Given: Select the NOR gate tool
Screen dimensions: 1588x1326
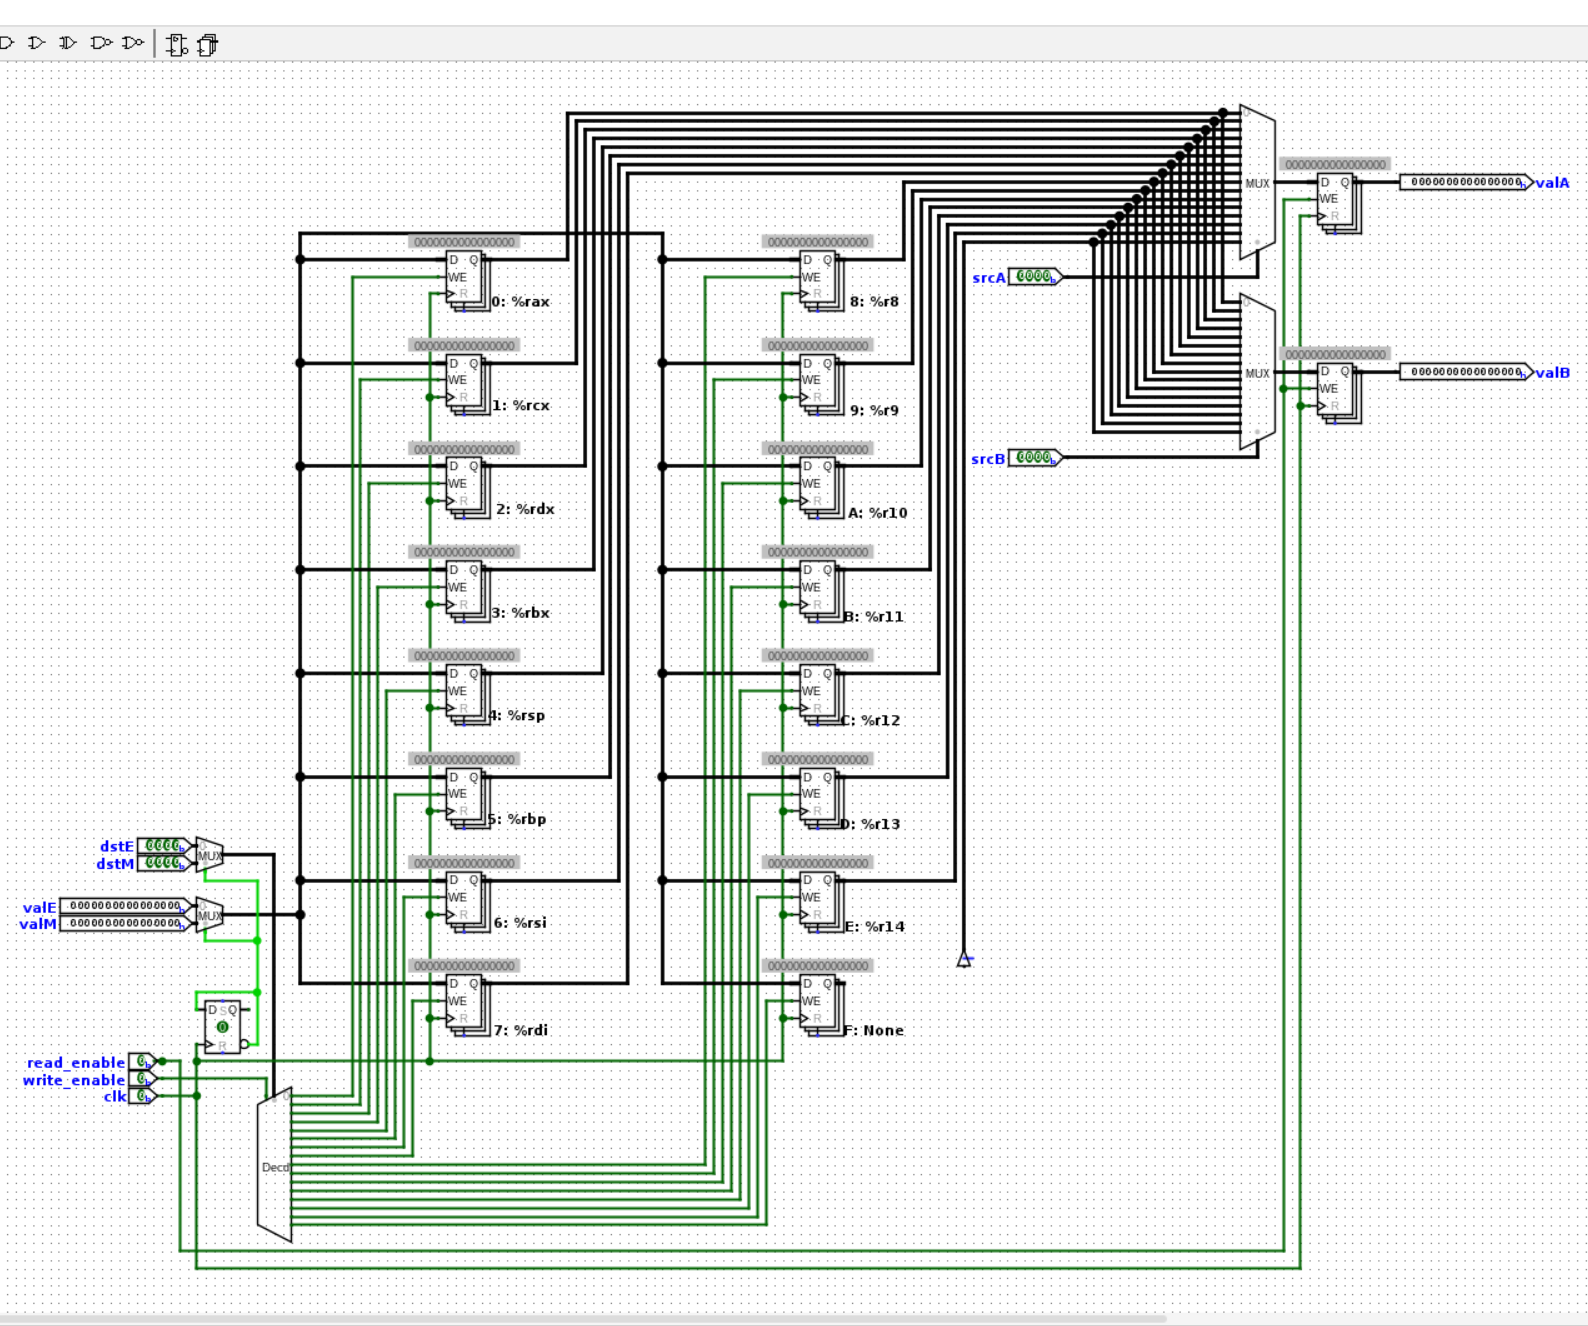Looking at the screenshot, I should (x=132, y=43).
